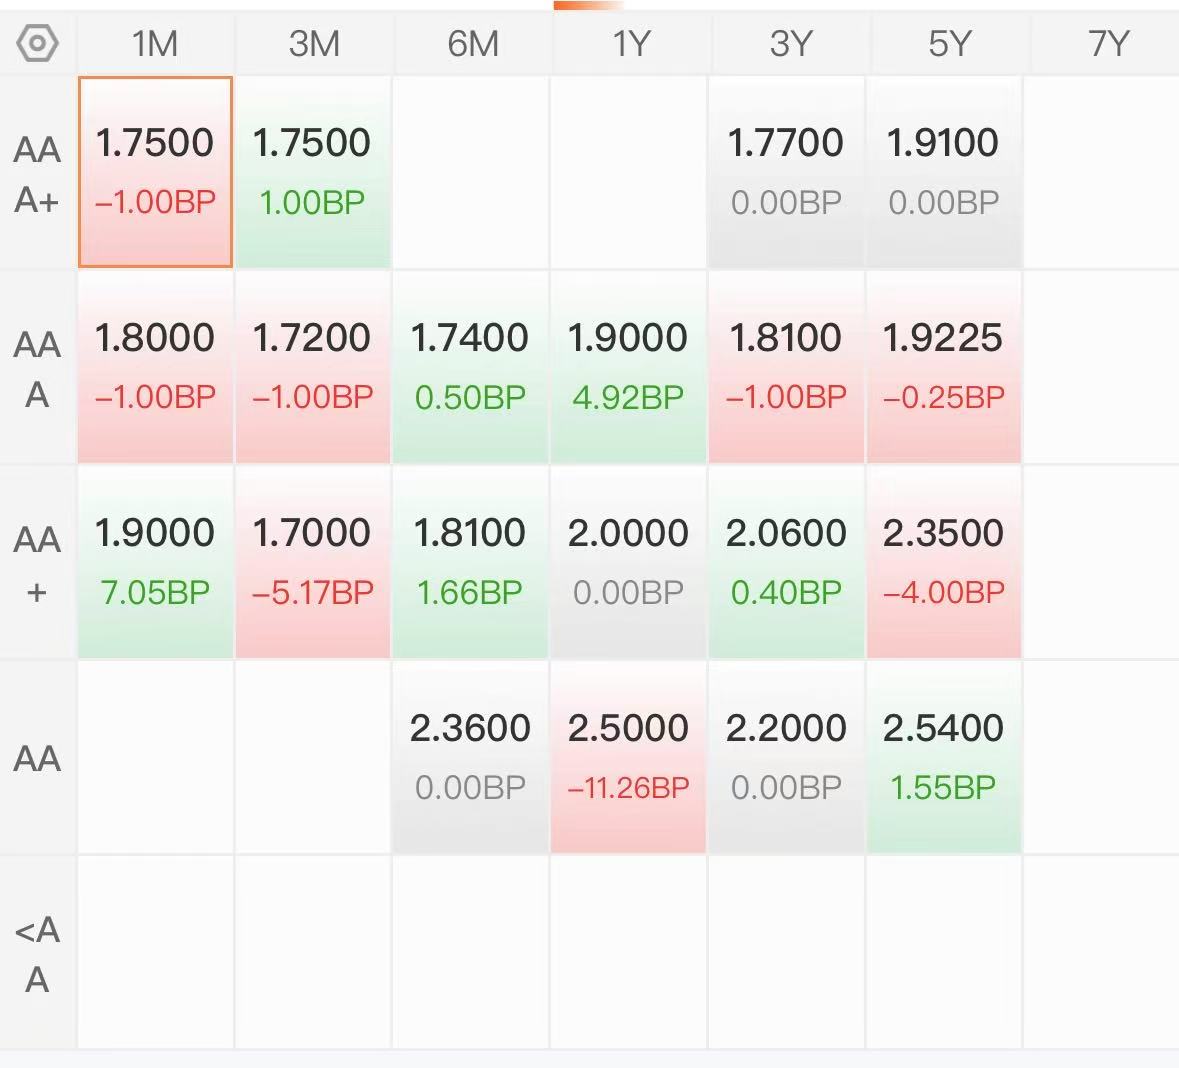Viewport: 1179px width, 1068px height.
Task: Click the 6M maturity header
Action: pyautogui.click(x=472, y=44)
